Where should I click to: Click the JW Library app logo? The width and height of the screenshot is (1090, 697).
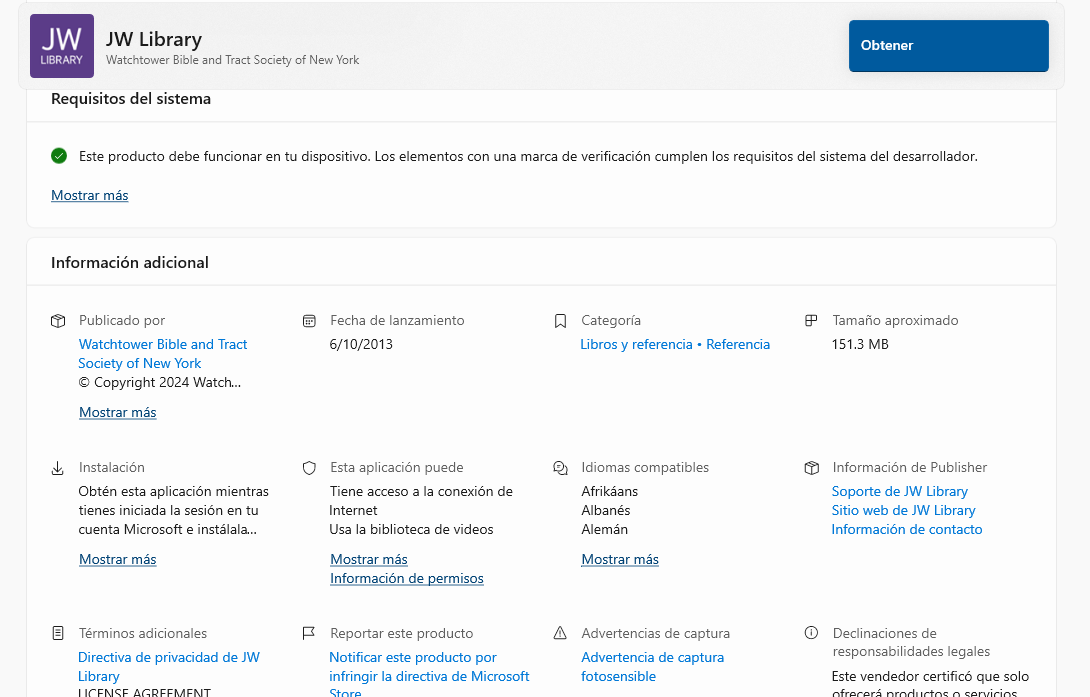[x=62, y=46]
